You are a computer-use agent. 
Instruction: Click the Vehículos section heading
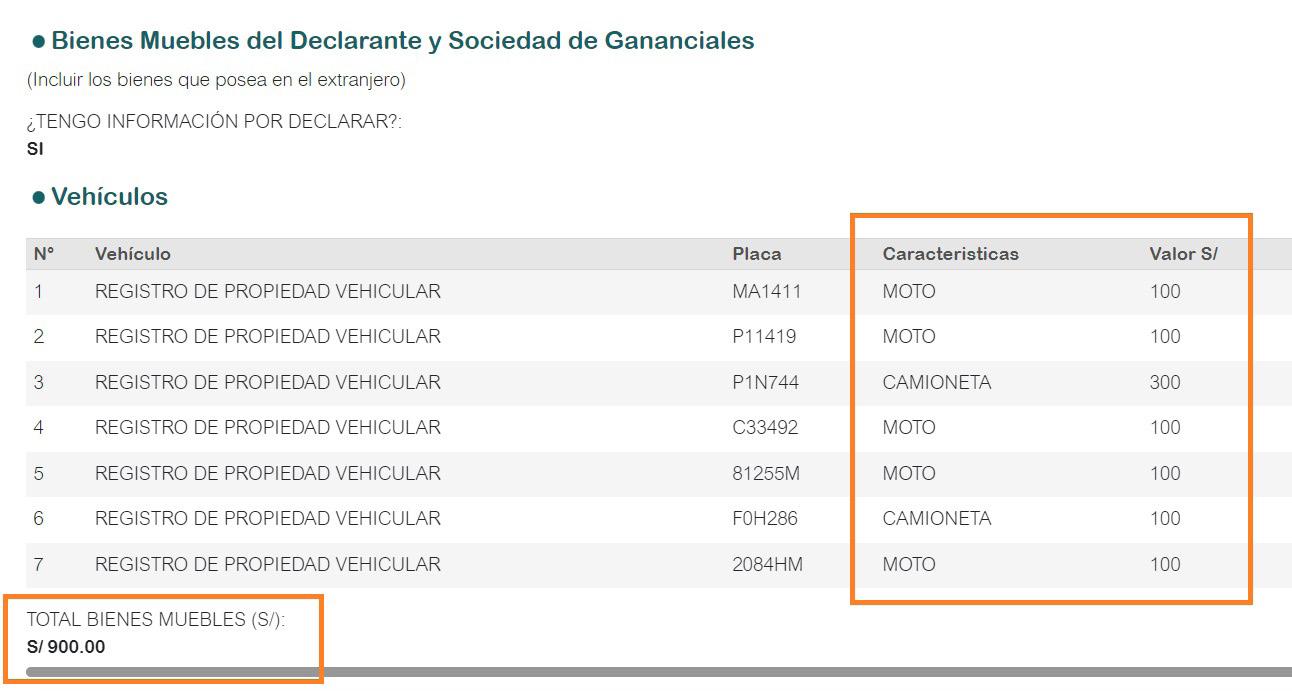pyautogui.click(x=109, y=197)
